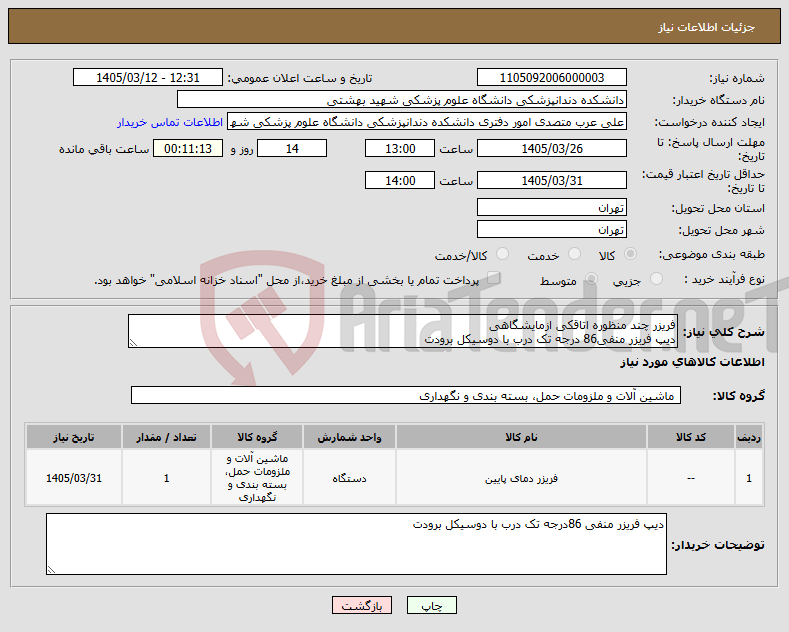Screen dimensions: 789x632
Task: Select the خدمت radio button
Action: (574, 254)
